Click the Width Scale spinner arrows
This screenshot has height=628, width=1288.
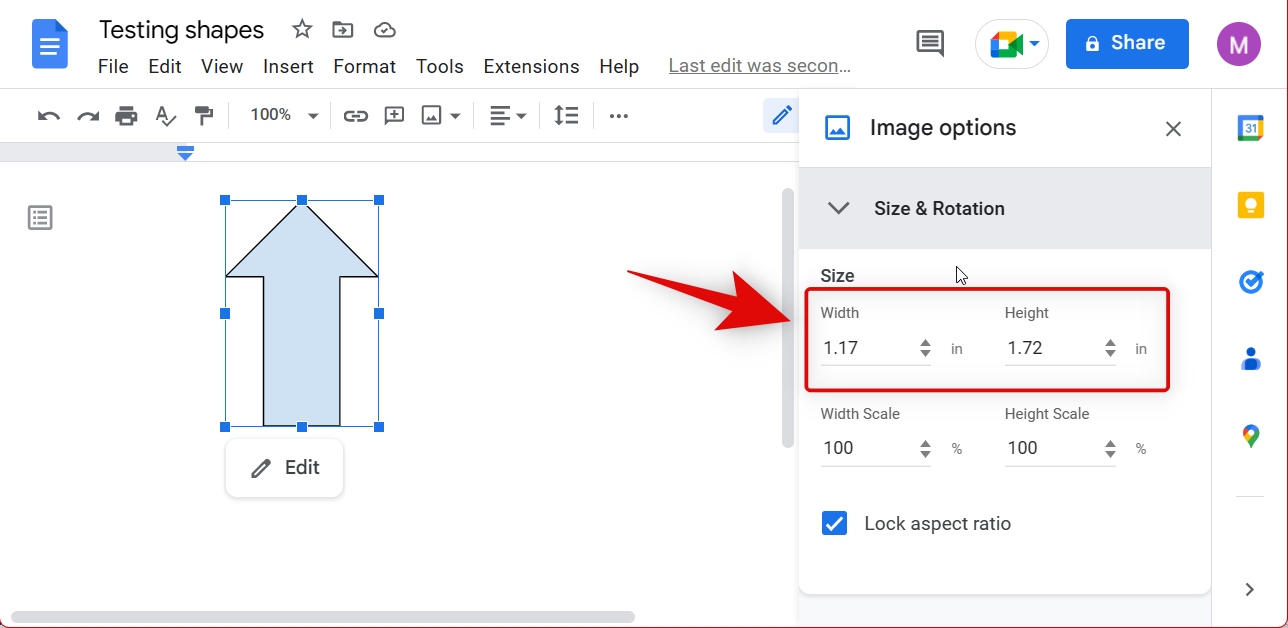pos(925,448)
